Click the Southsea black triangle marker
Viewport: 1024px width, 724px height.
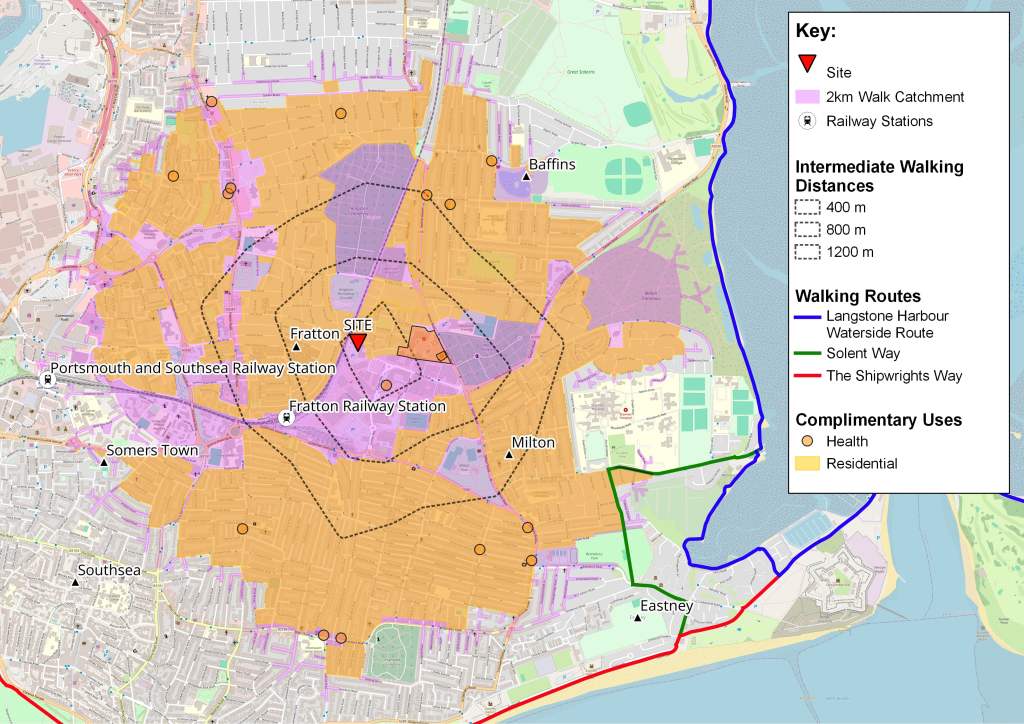tap(76, 582)
